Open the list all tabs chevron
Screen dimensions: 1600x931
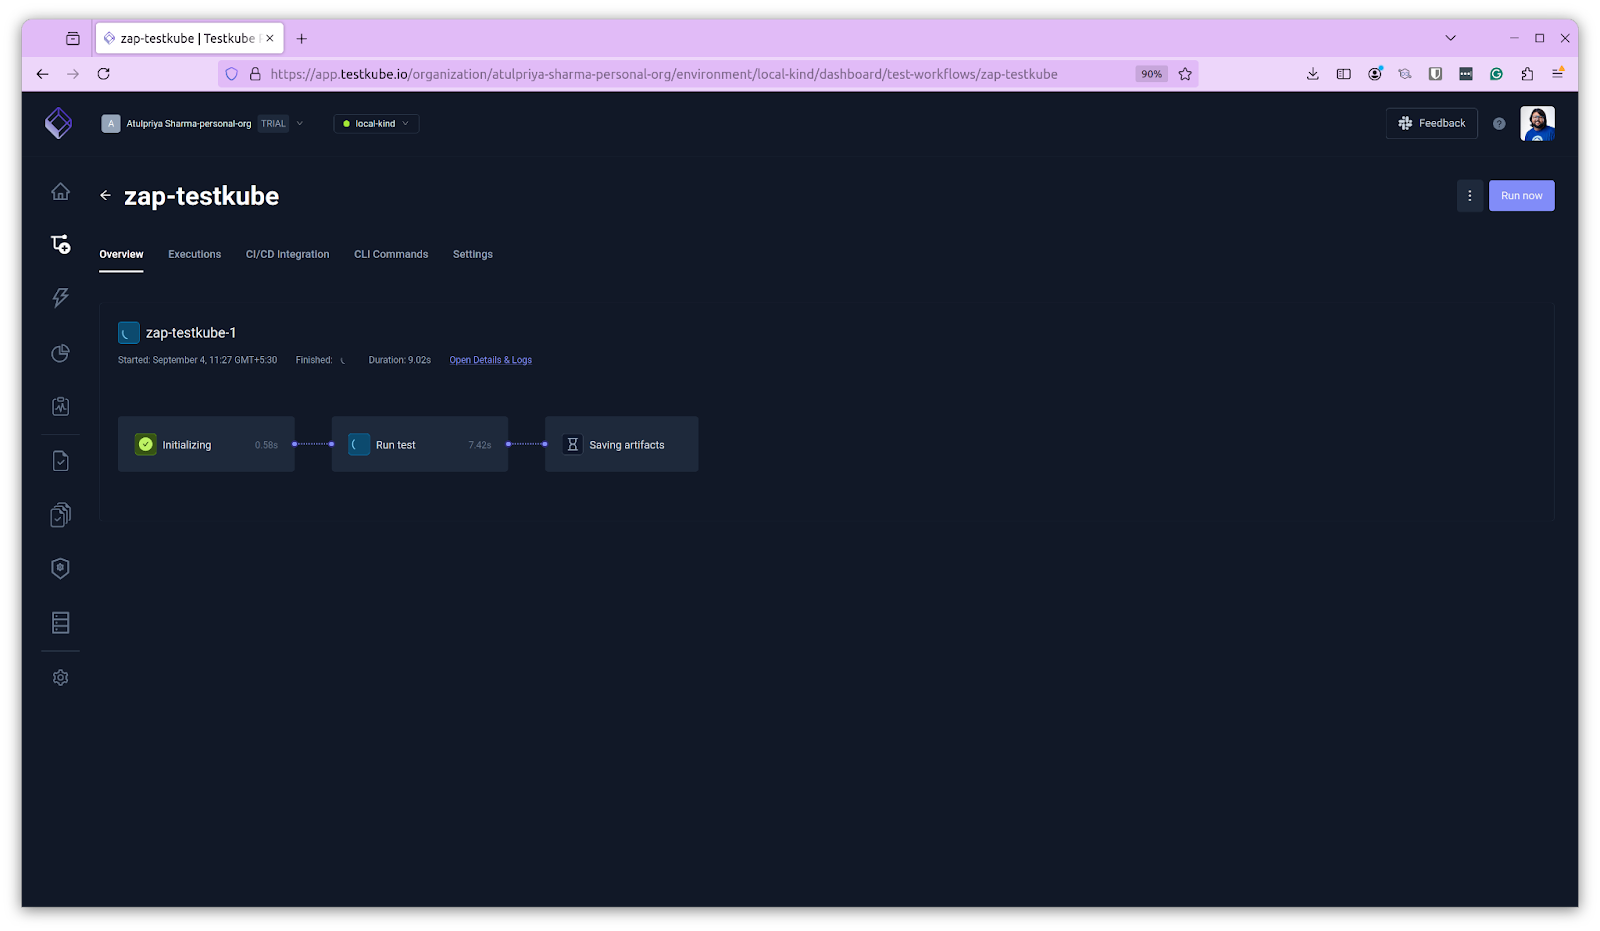(1450, 38)
